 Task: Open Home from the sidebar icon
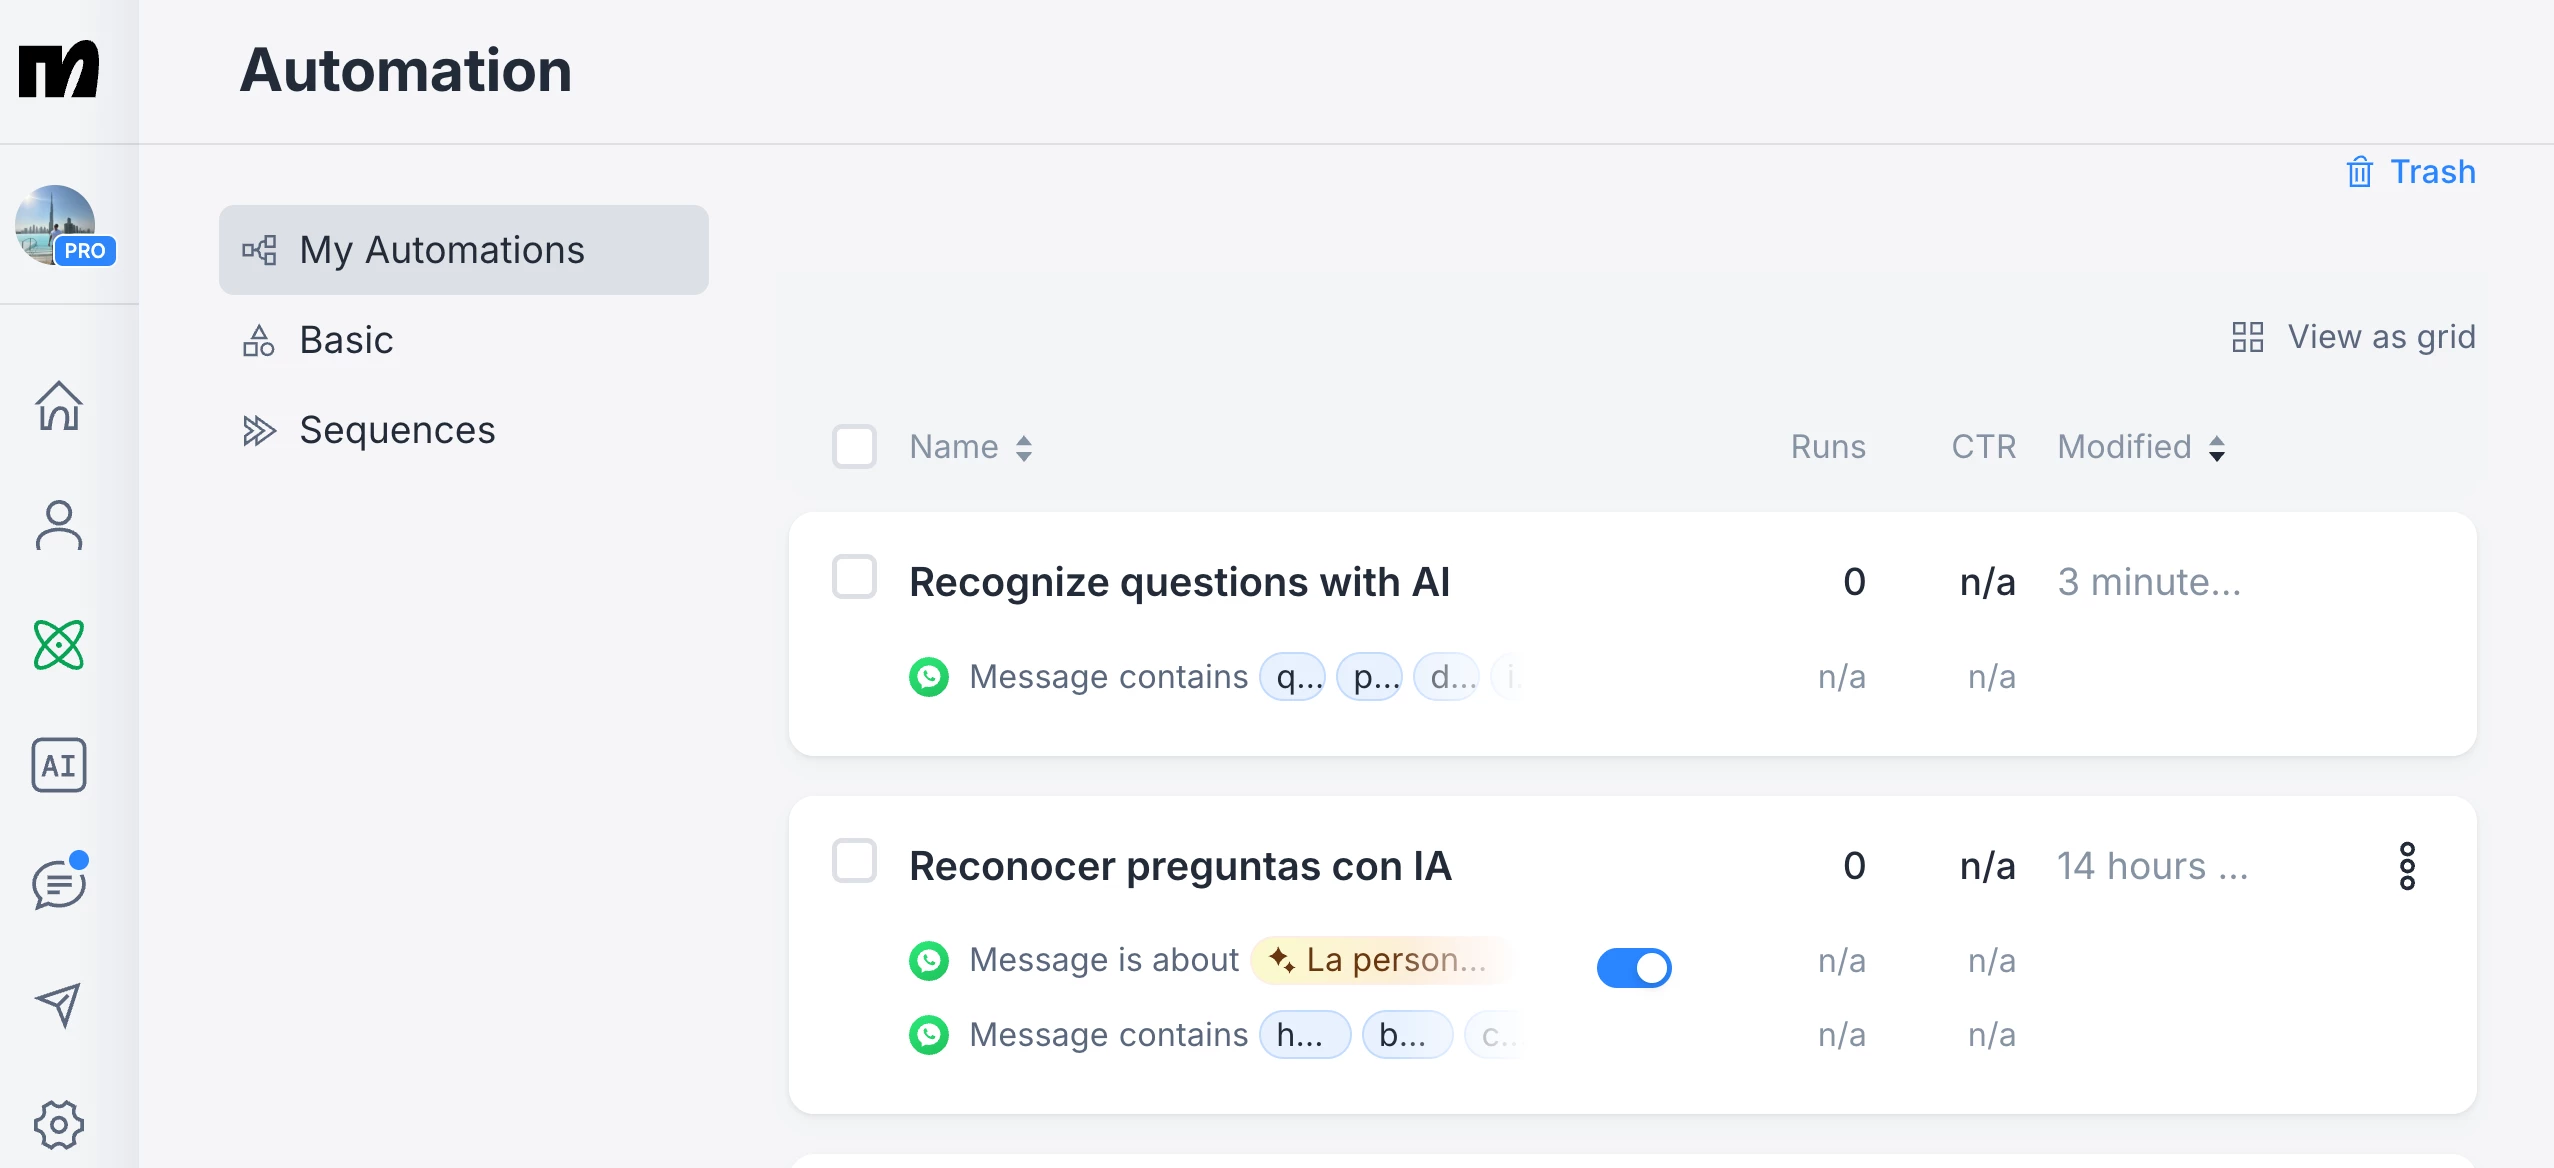point(59,406)
